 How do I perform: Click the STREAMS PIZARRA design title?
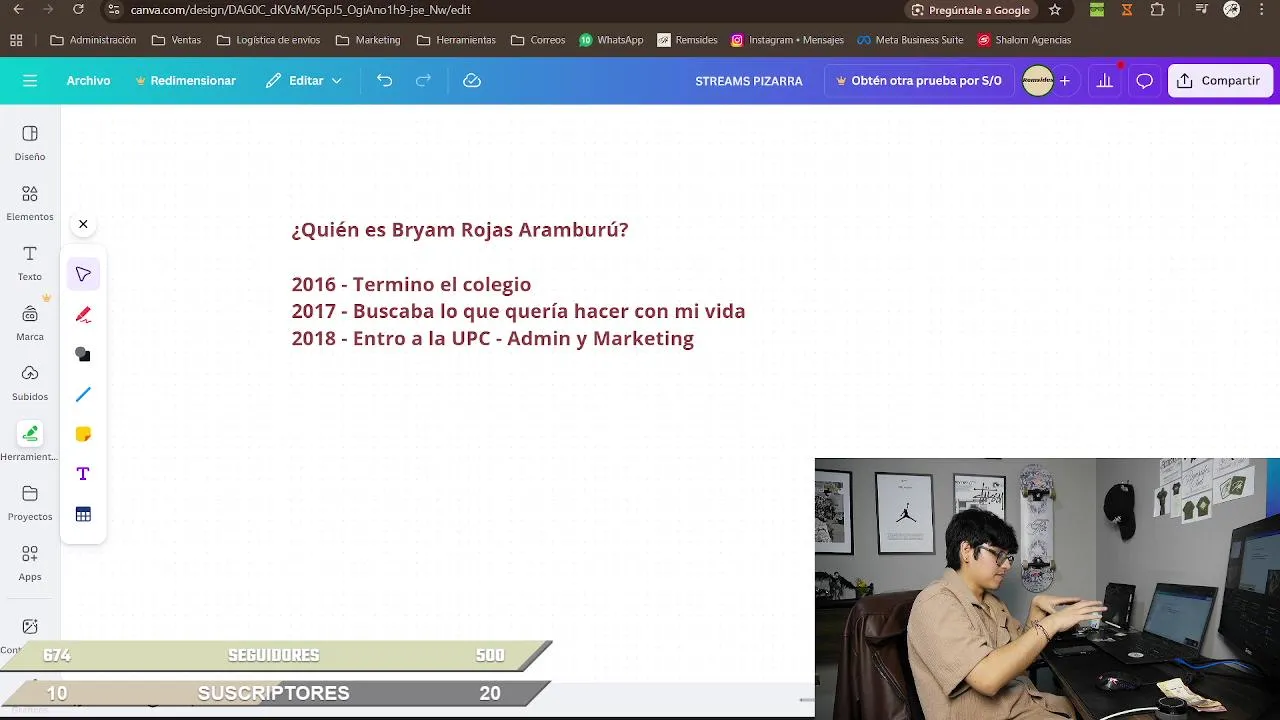(749, 81)
